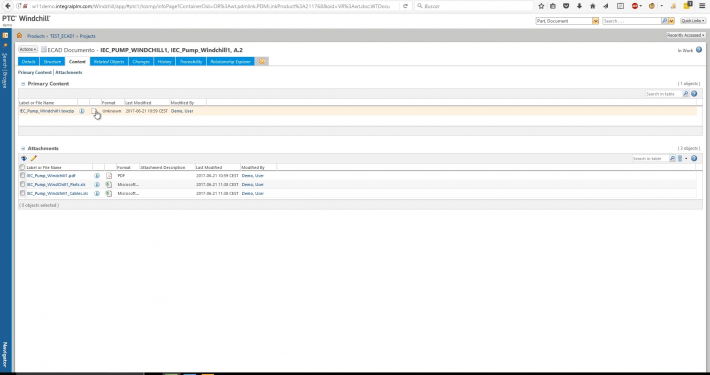Open help icon of Primary Content table

pos(694,94)
